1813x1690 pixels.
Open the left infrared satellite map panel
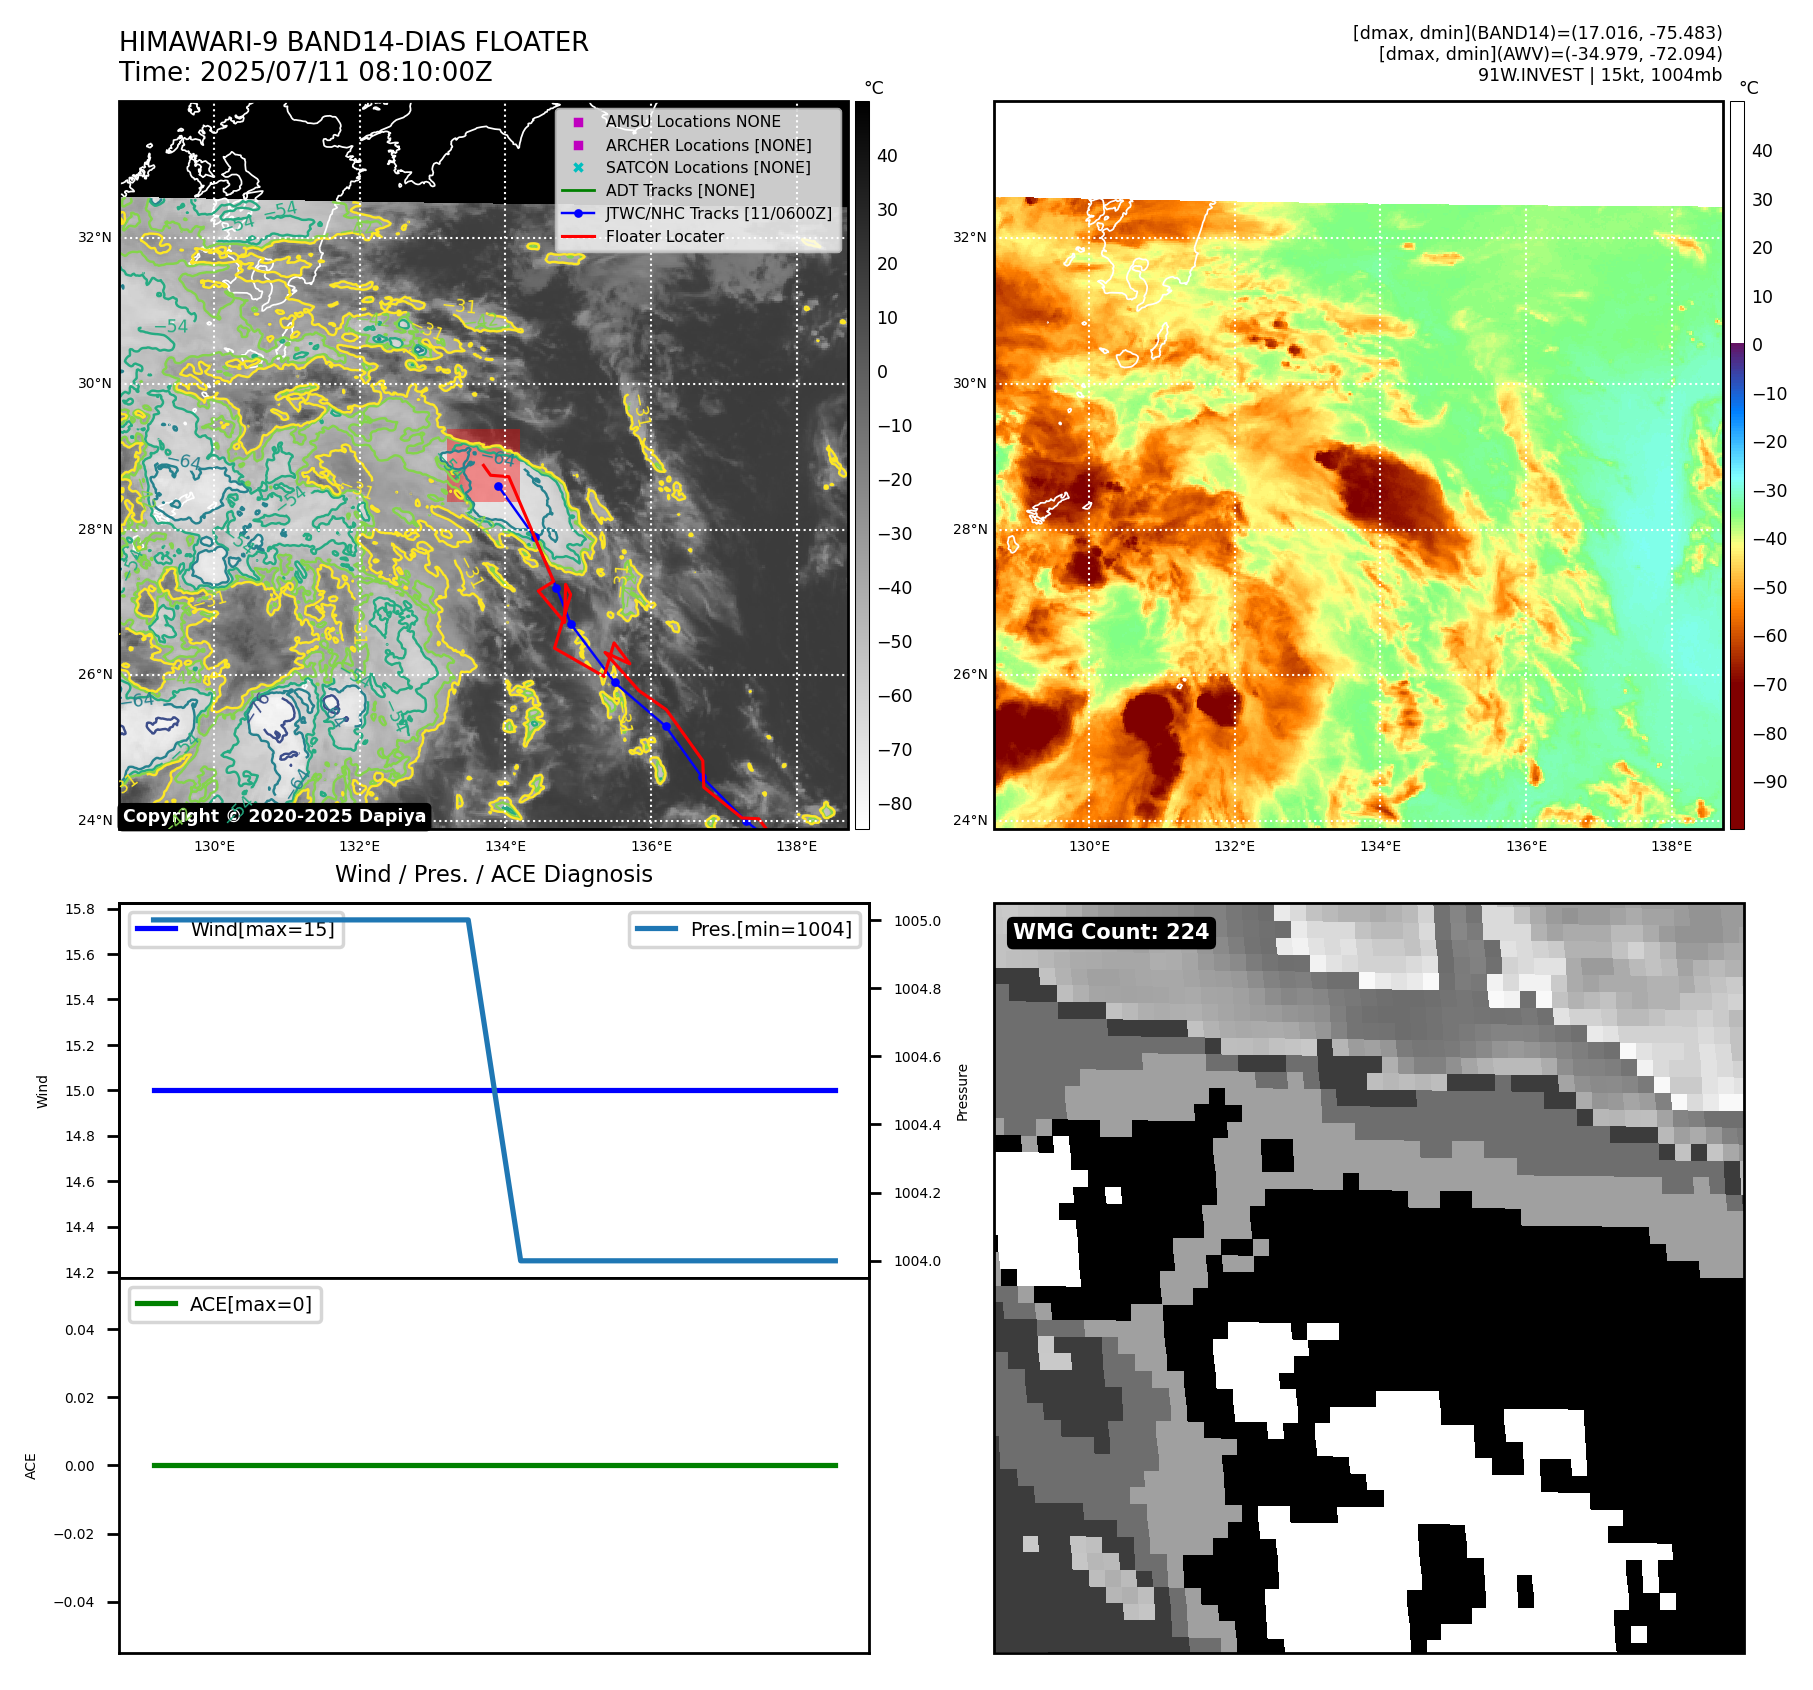click(x=484, y=465)
